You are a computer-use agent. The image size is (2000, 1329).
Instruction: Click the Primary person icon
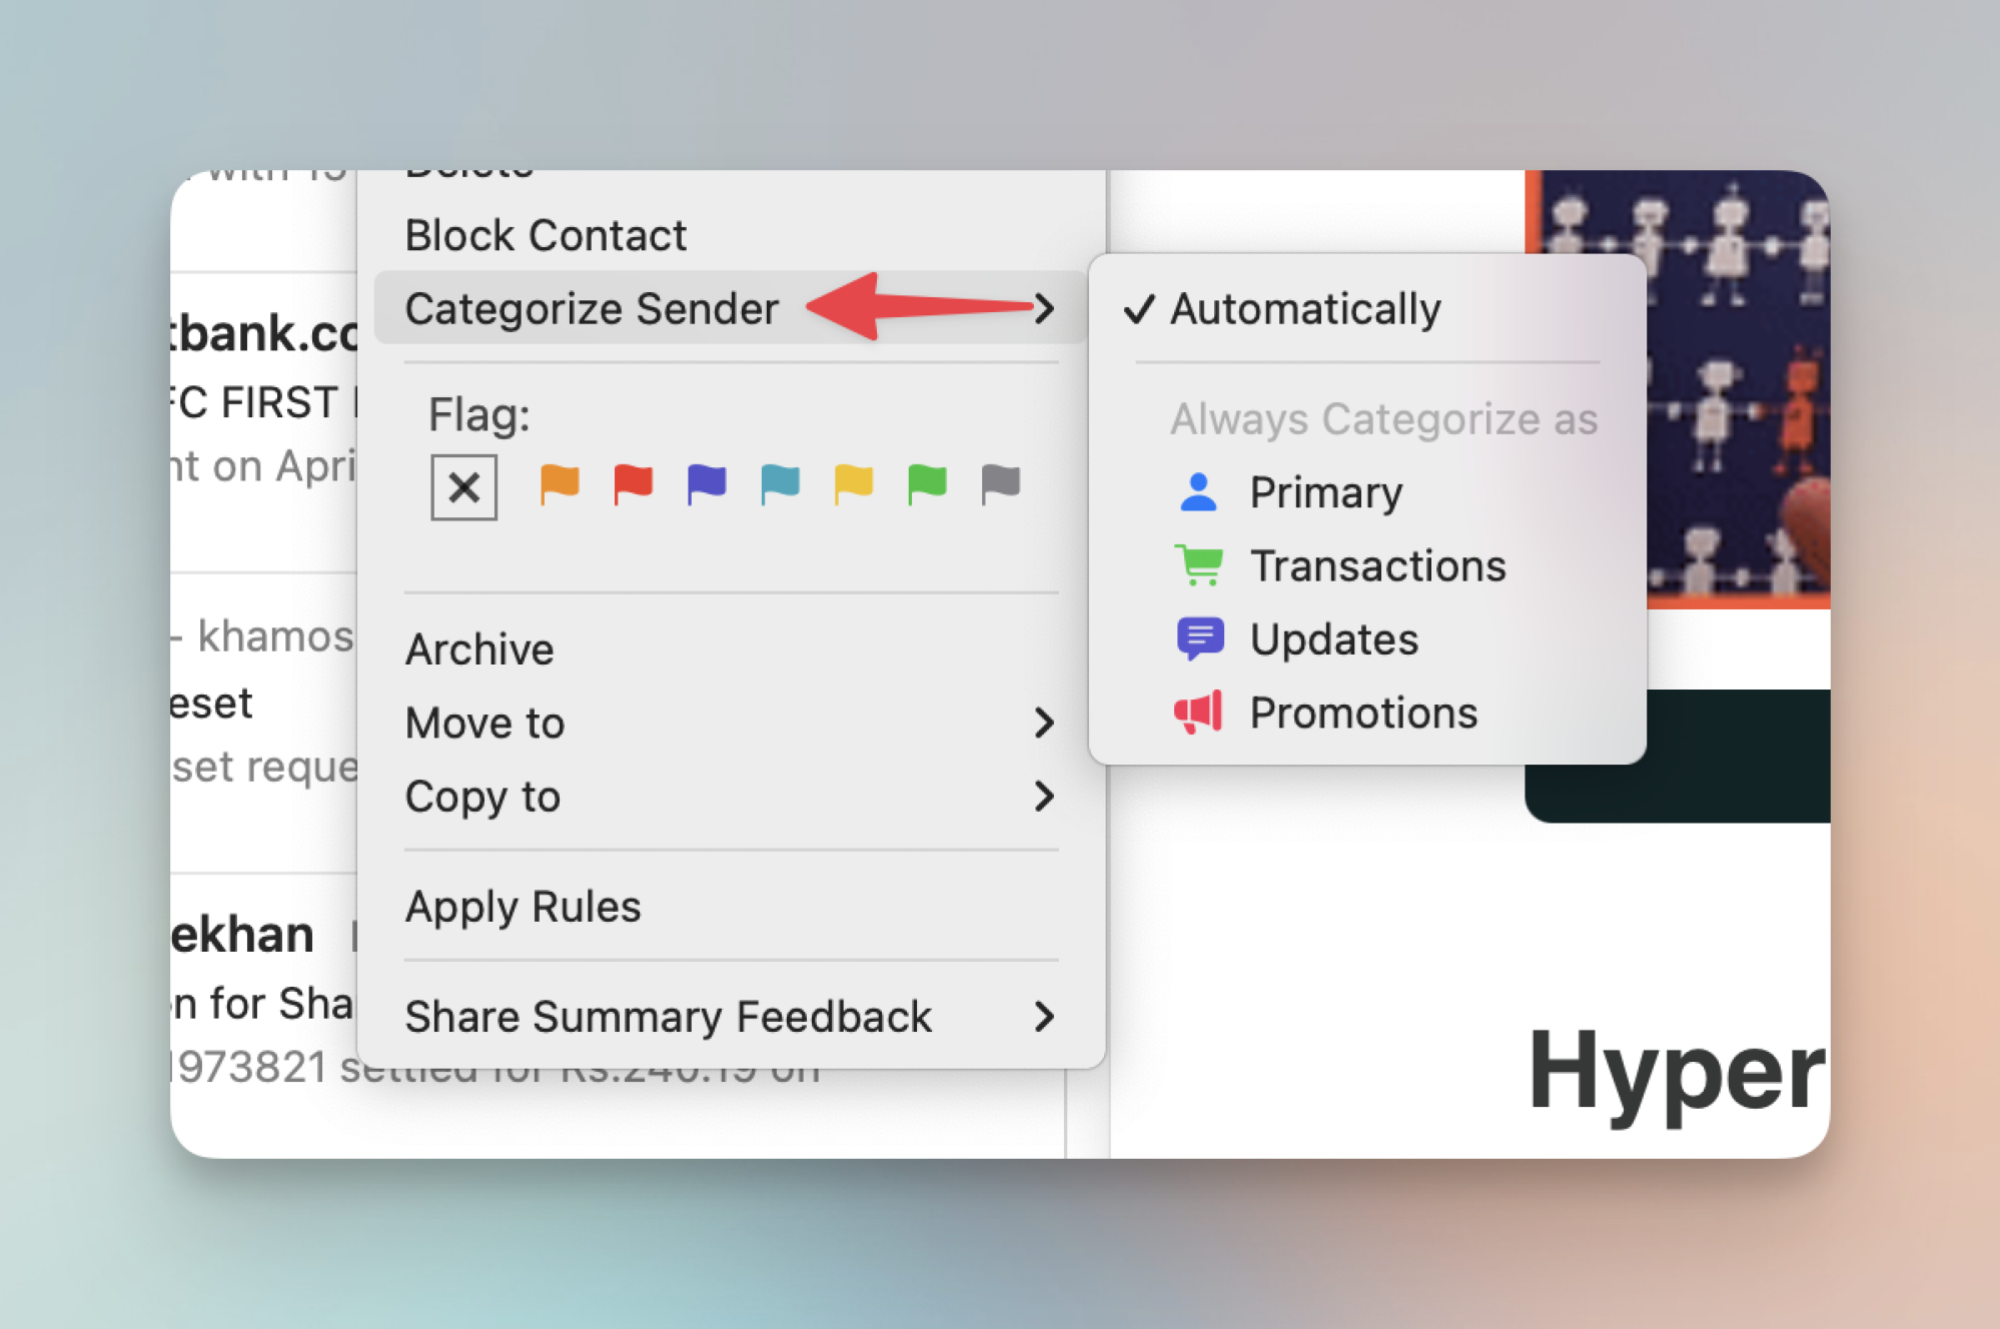[1198, 492]
